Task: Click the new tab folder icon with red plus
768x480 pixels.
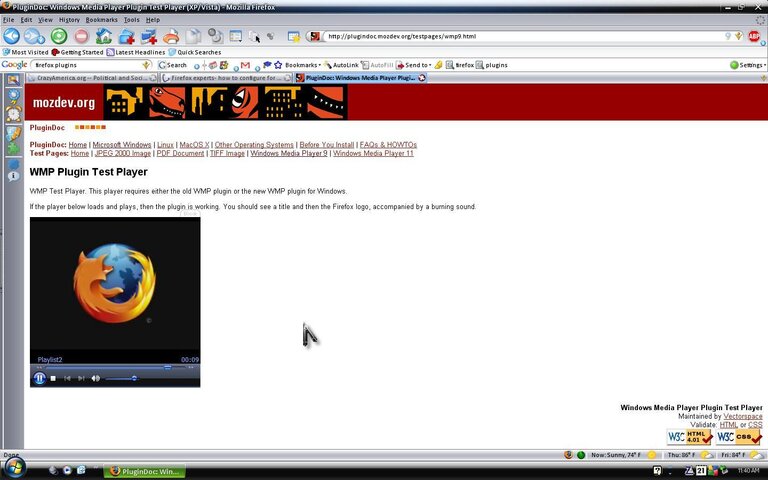Action: pos(126,36)
